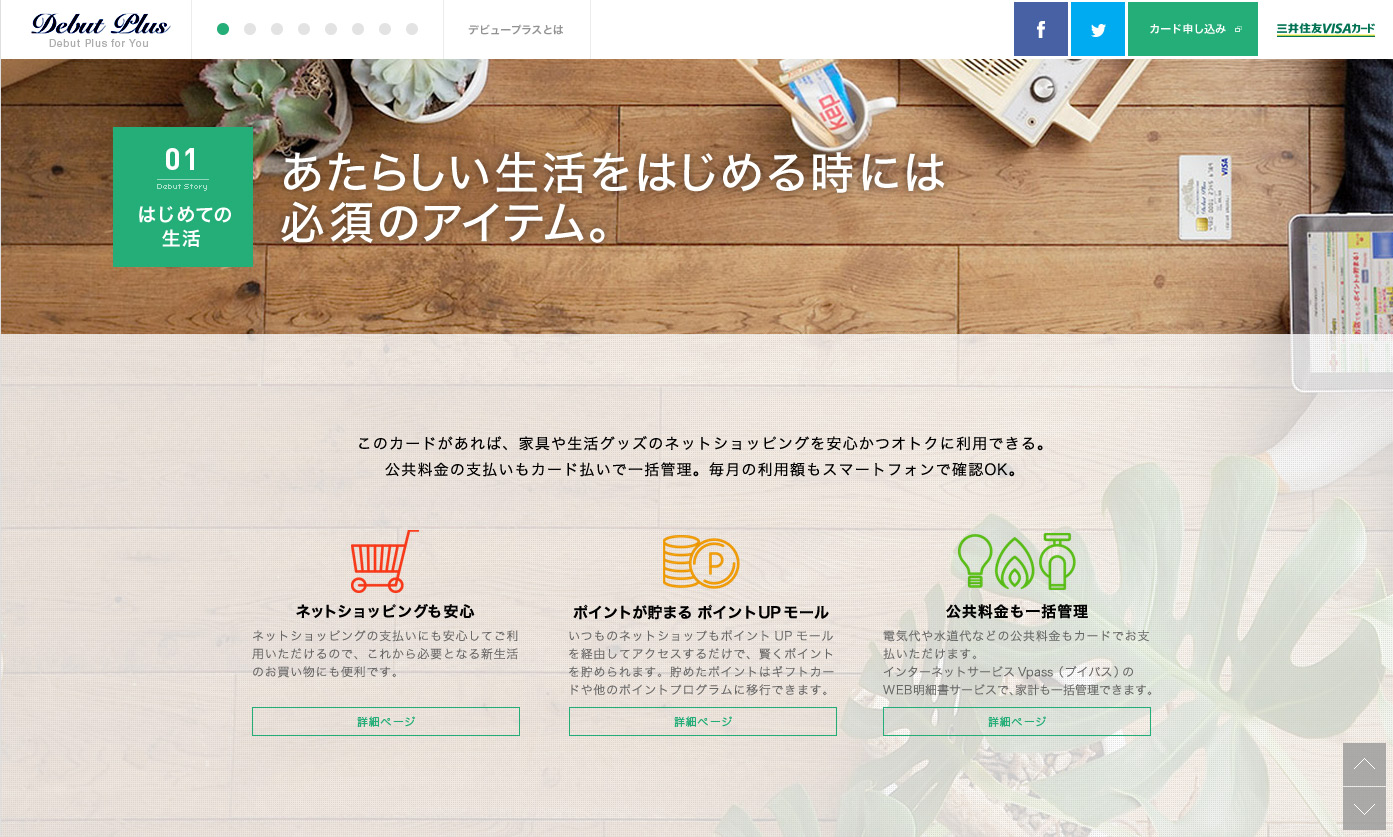
Task: Select the first green pagination dot
Action: click(x=223, y=29)
